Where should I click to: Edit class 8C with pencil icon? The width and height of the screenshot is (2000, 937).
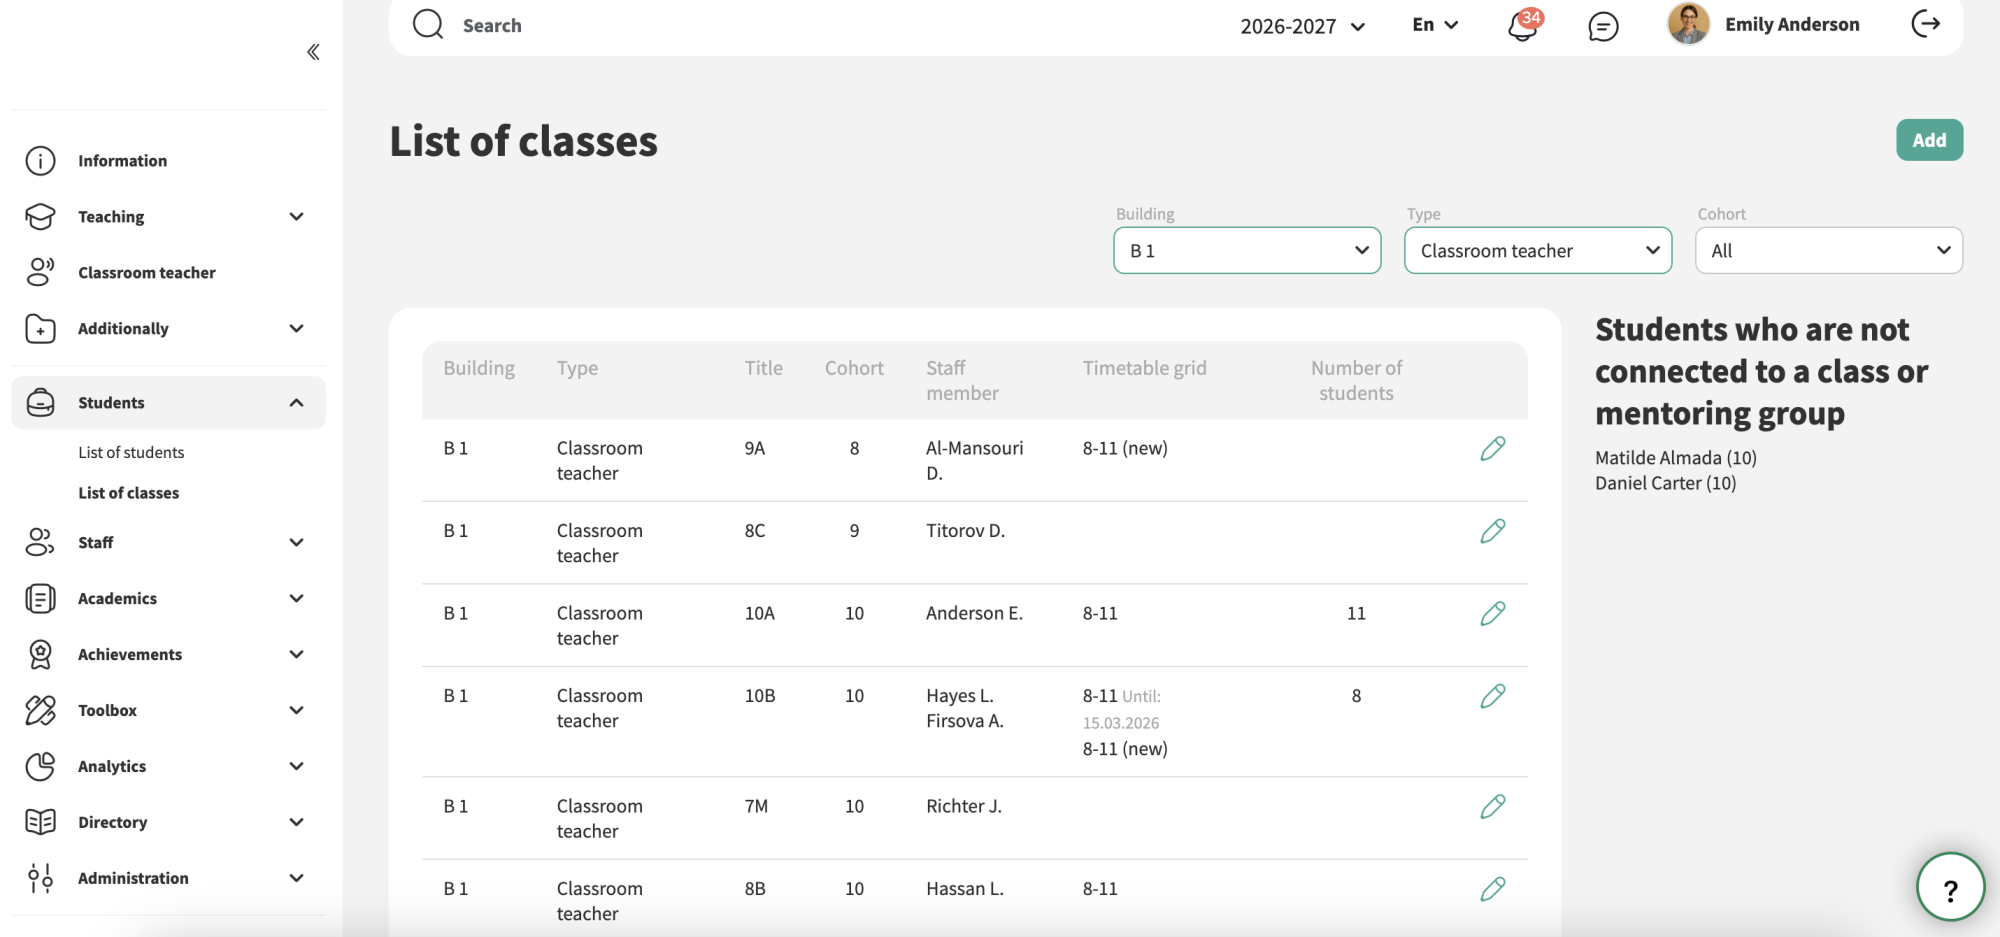click(1493, 531)
